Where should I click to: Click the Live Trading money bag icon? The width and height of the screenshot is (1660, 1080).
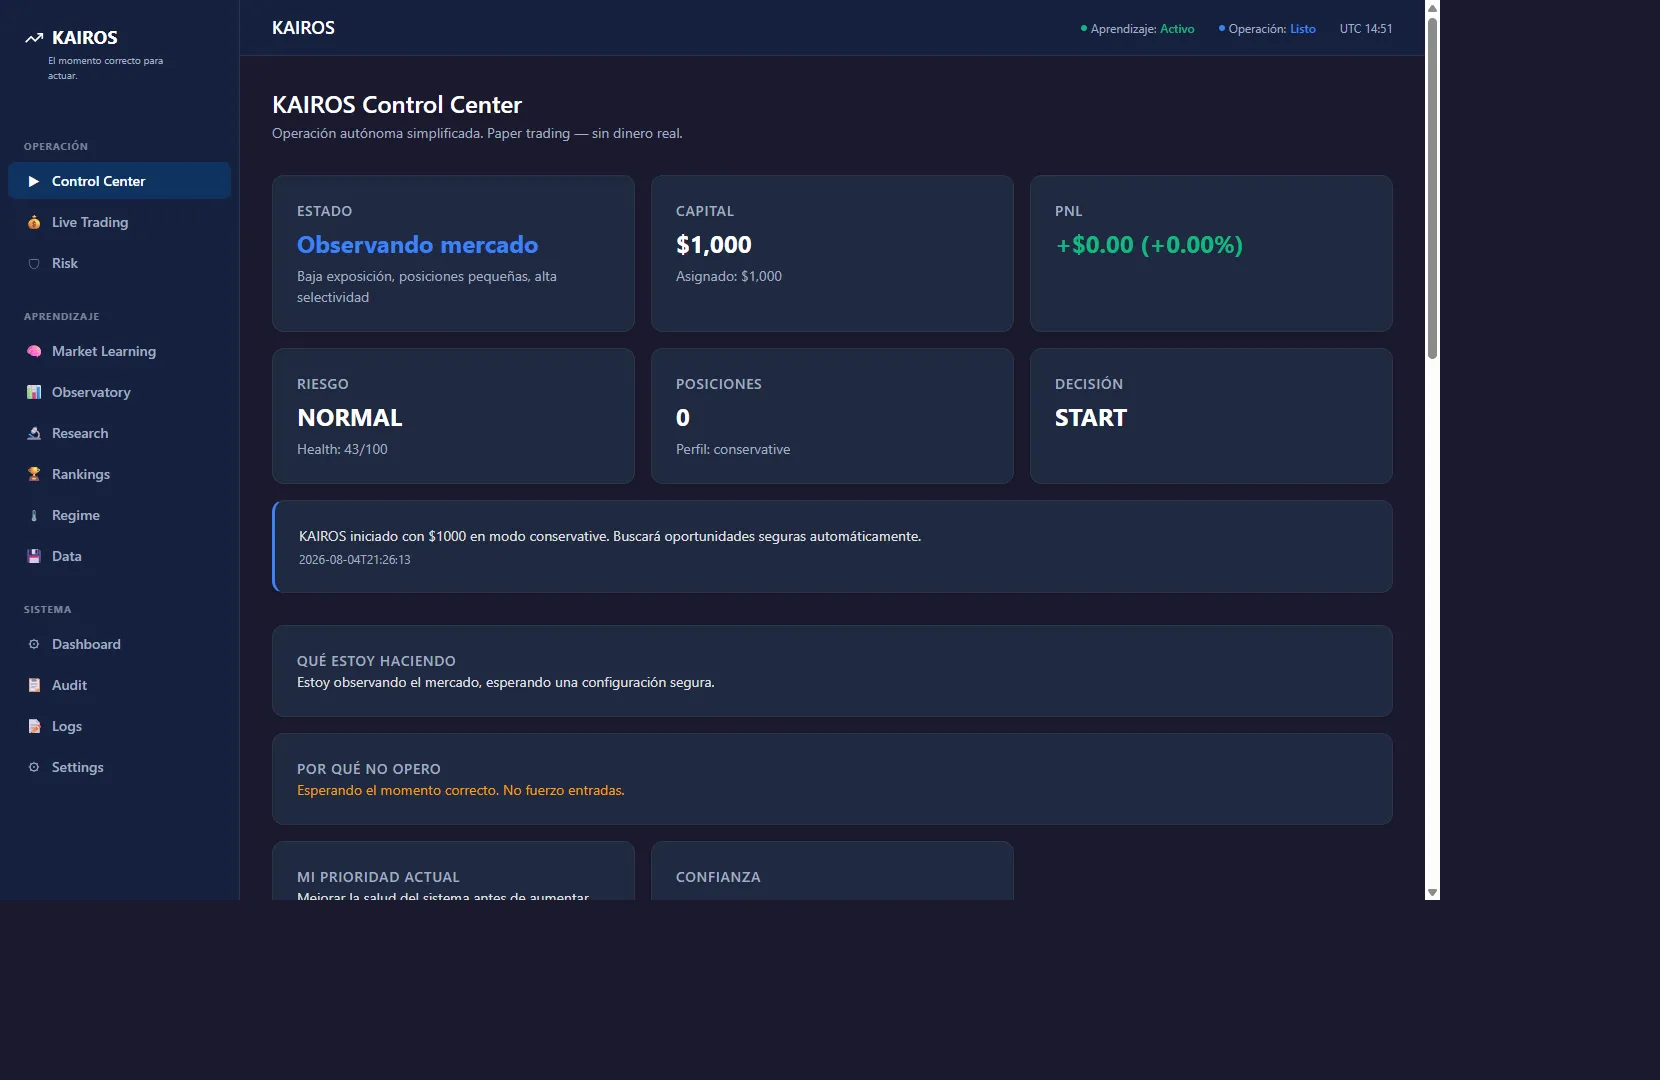34,222
